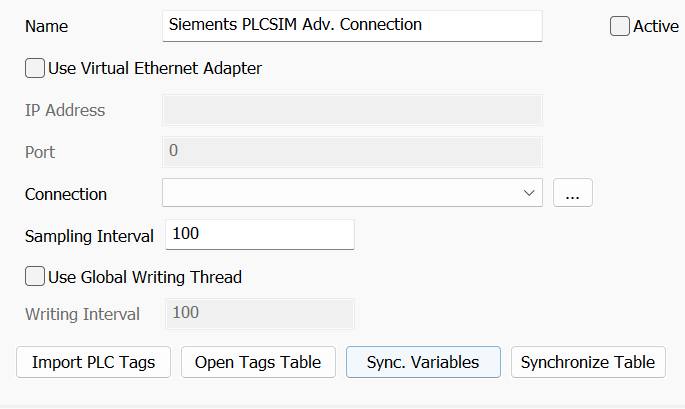The height and width of the screenshot is (409, 685).
Task: Open the Tags Table
Action: [258, 362]
